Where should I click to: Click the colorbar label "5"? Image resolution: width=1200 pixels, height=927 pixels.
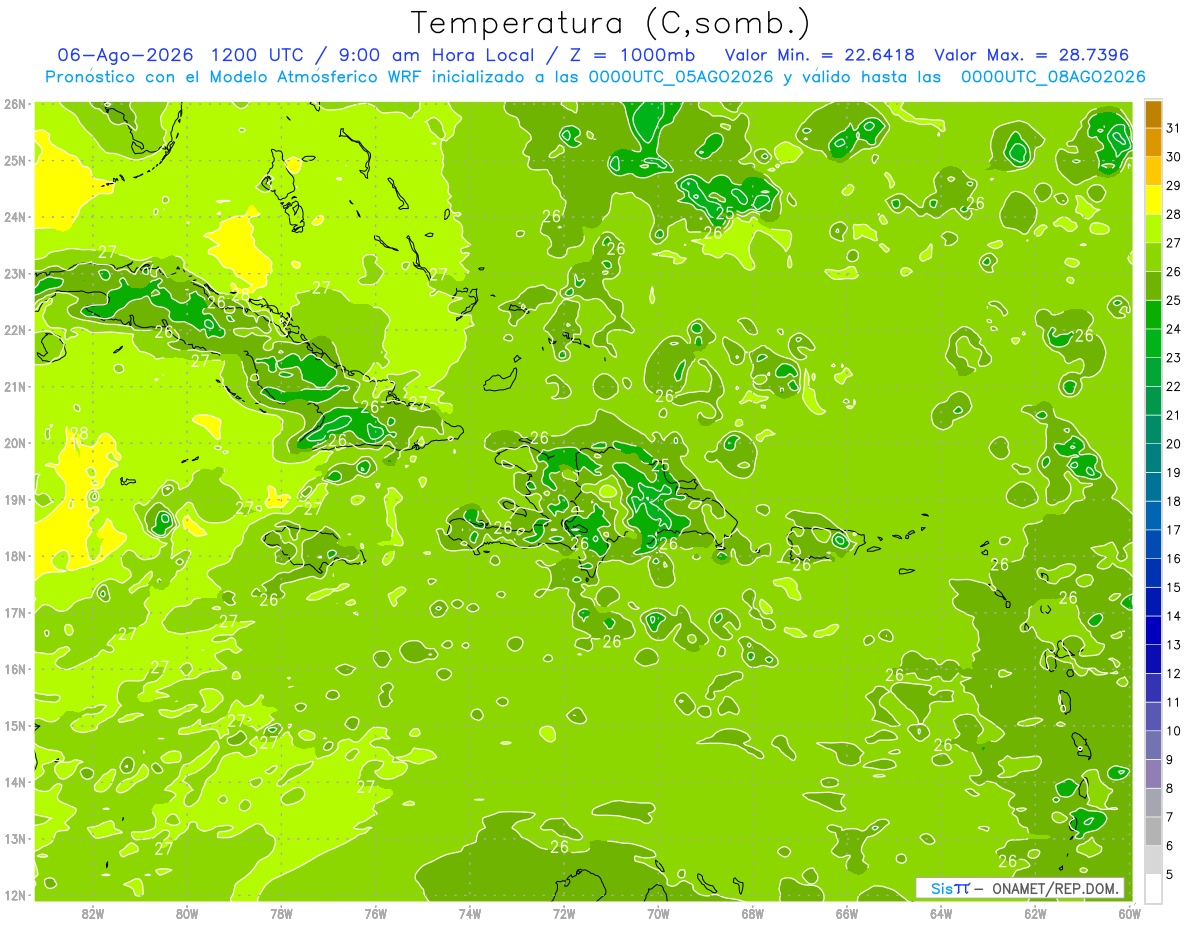coord(1171,874)
